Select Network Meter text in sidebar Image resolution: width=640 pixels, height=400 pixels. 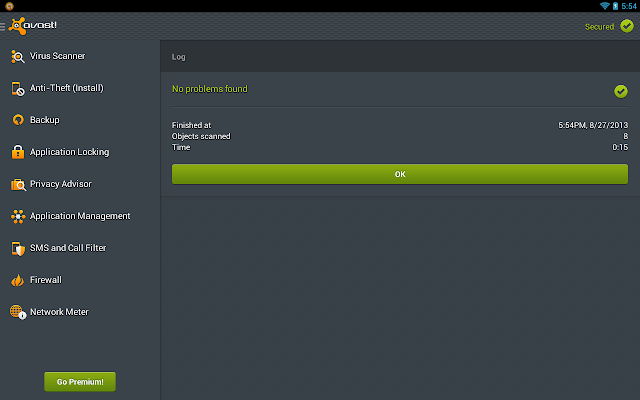point(59,312)
